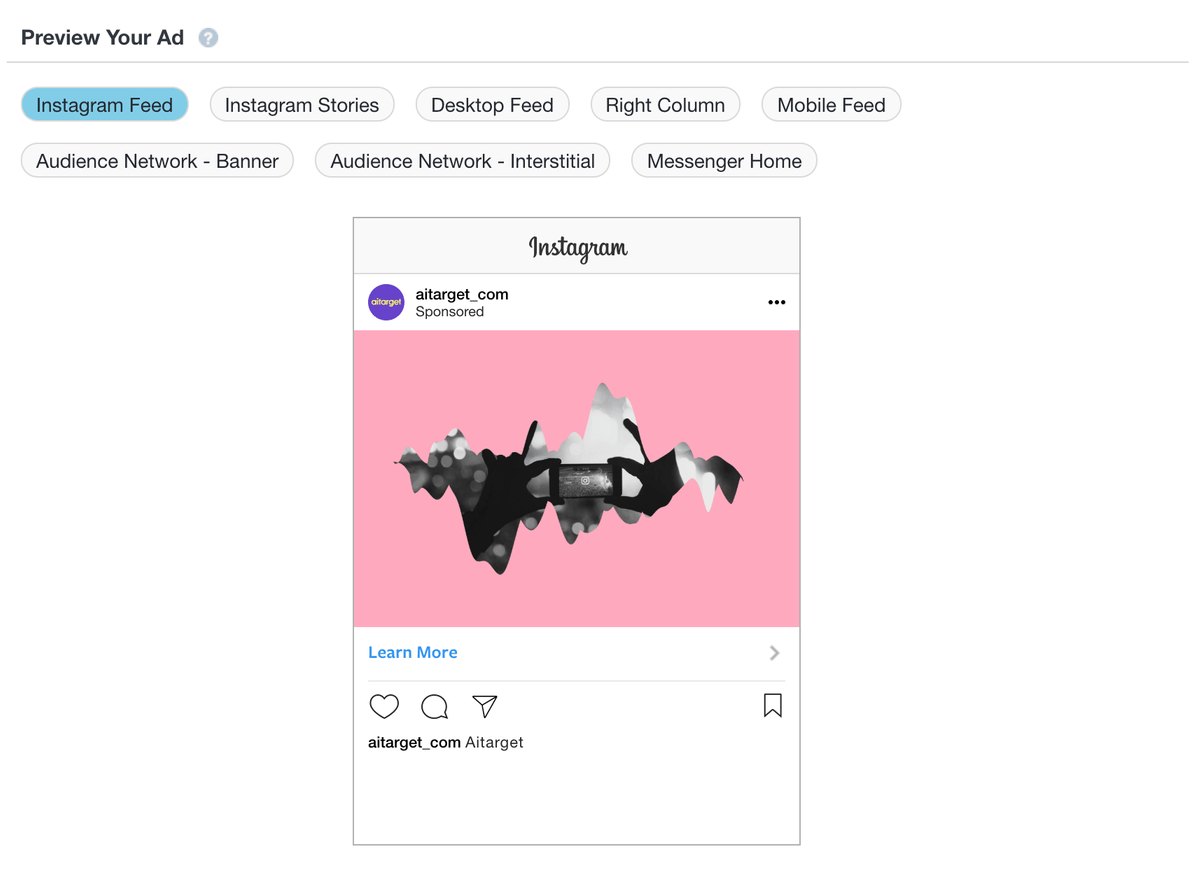The height and width of the screenshot is (870, 1200).
Task: Save post with bookmark icon
Action: [773, 706]
